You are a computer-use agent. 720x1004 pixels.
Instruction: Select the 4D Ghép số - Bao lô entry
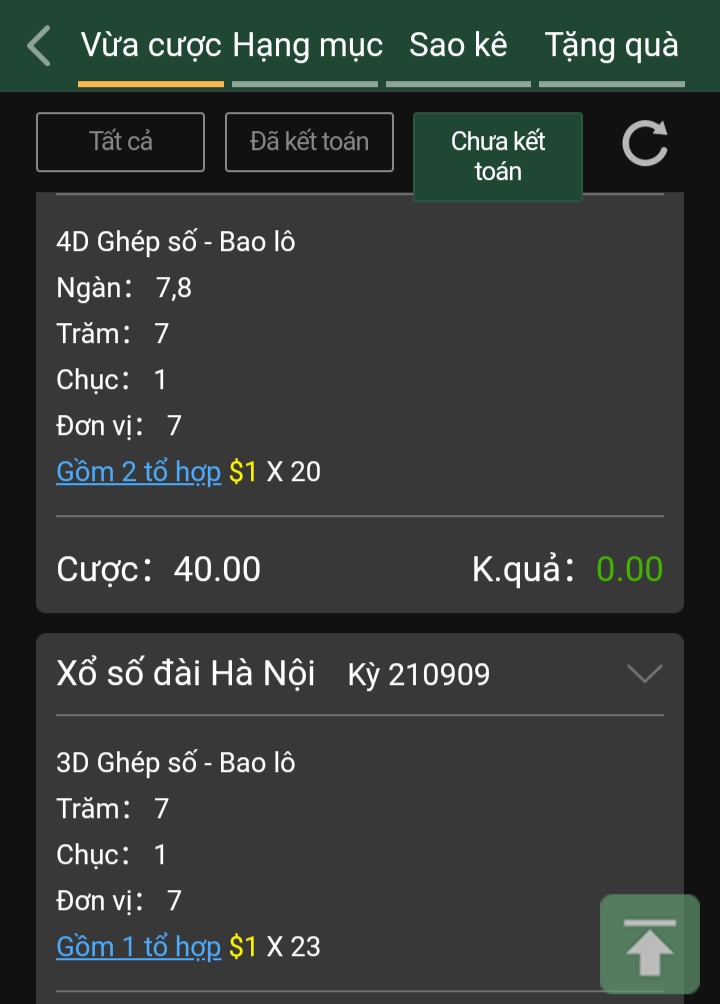tap(176, 242)
